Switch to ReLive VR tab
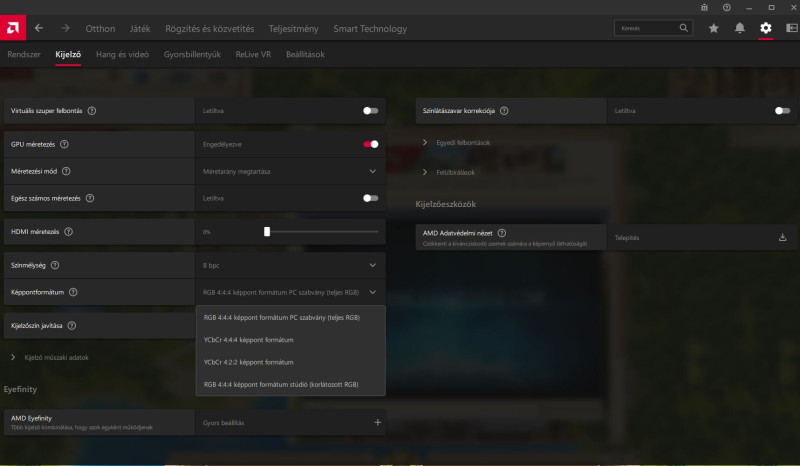 tap(253, 54)
